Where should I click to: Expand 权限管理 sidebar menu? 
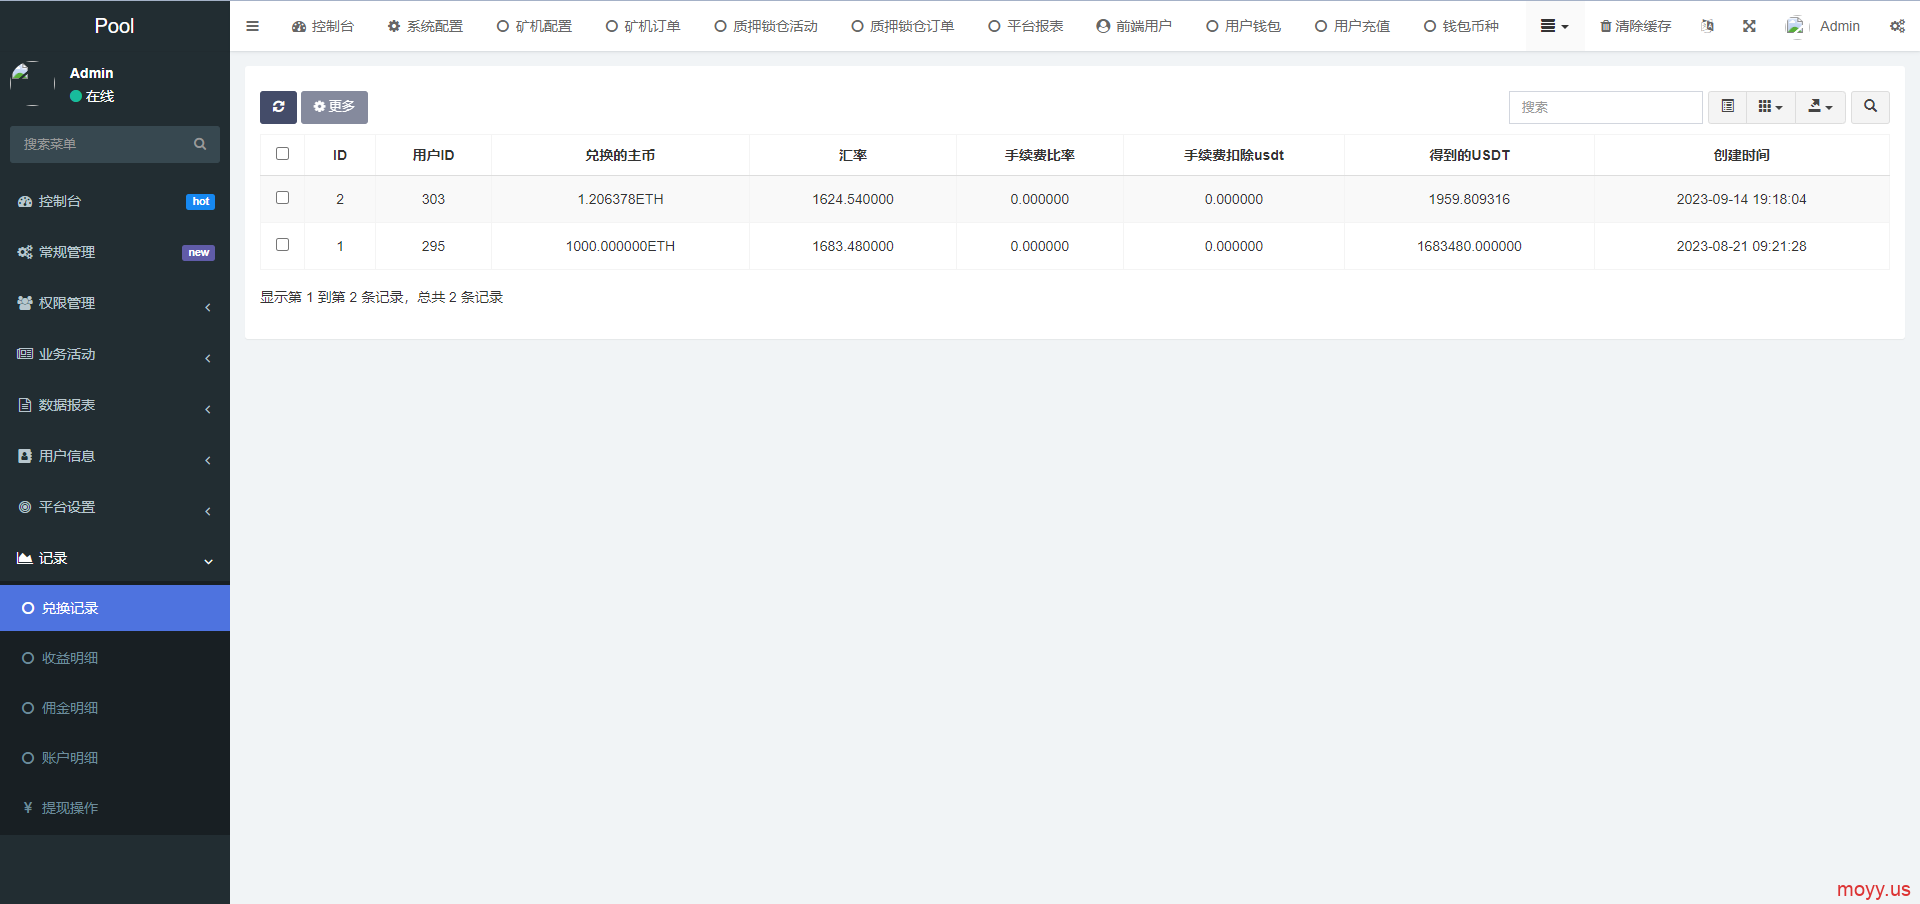[x=115, y=303]
